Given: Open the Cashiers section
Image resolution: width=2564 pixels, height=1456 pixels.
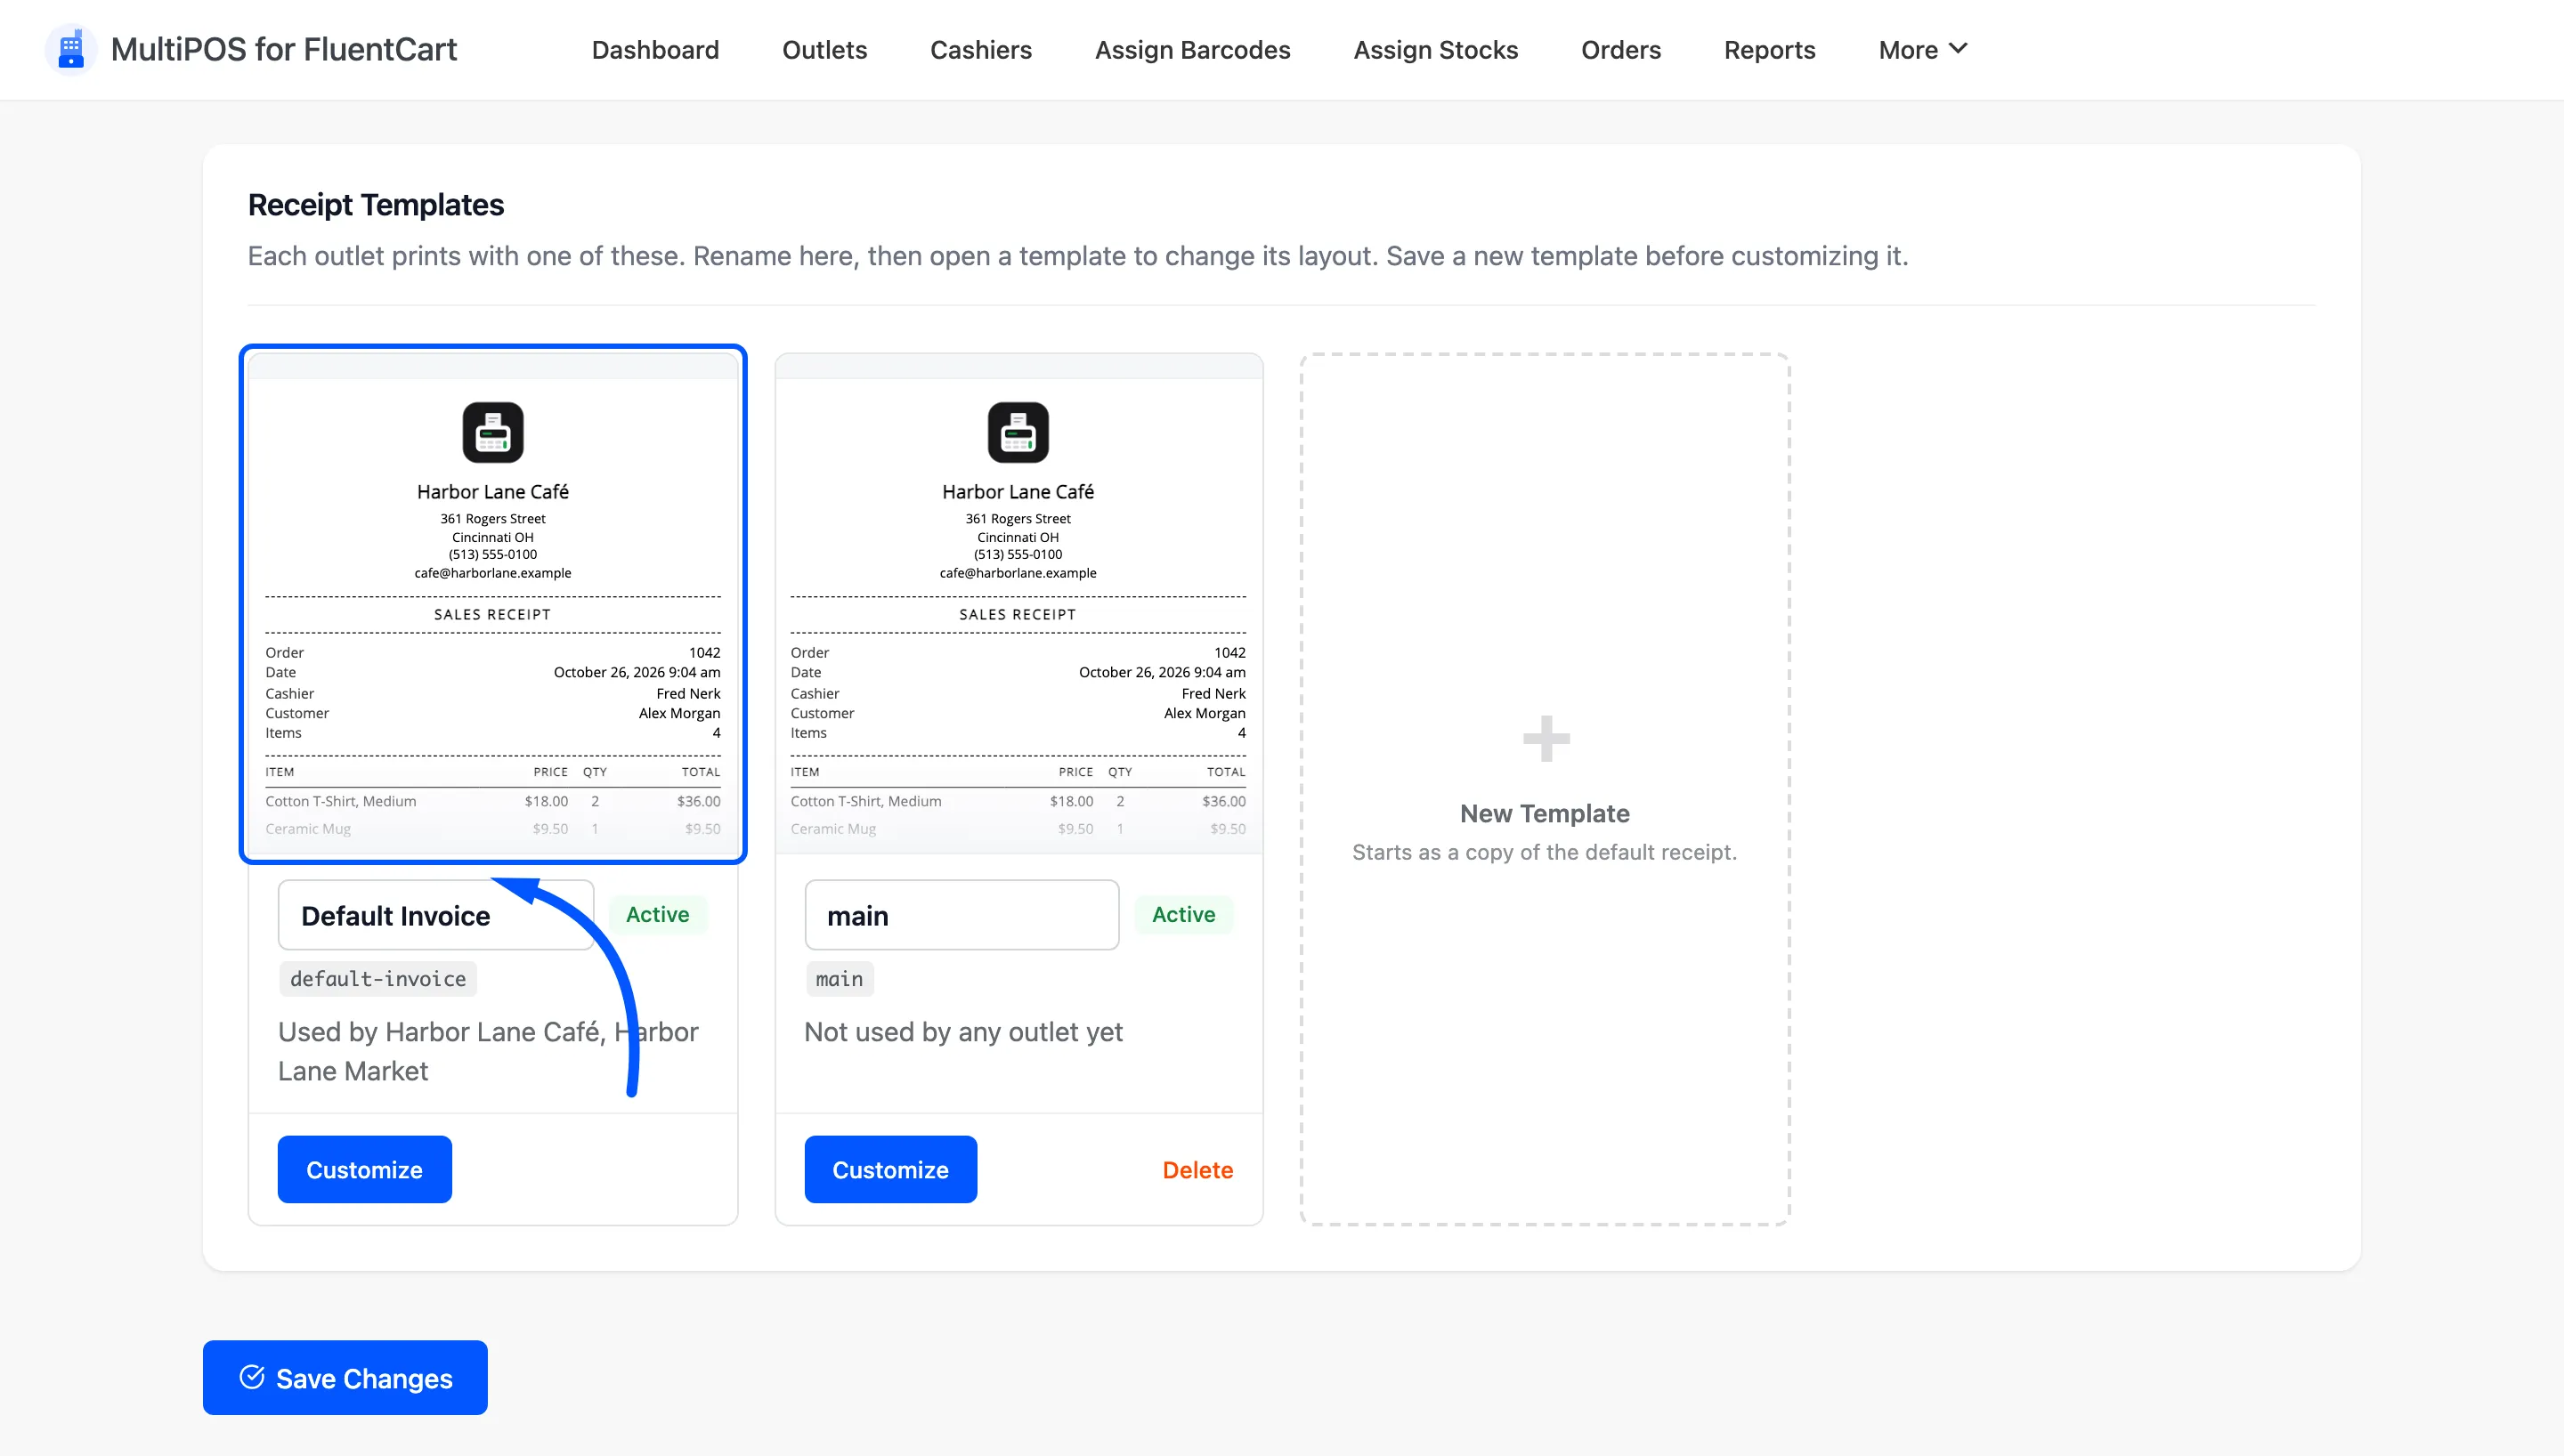Looking at the screenshot, I should [980, 49].
